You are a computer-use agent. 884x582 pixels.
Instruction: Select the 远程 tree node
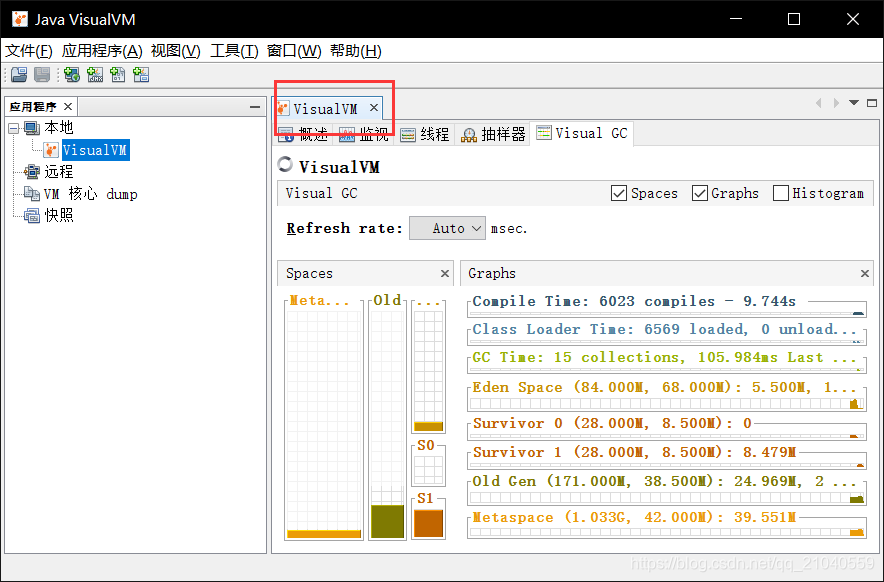[x=59, y=171]
